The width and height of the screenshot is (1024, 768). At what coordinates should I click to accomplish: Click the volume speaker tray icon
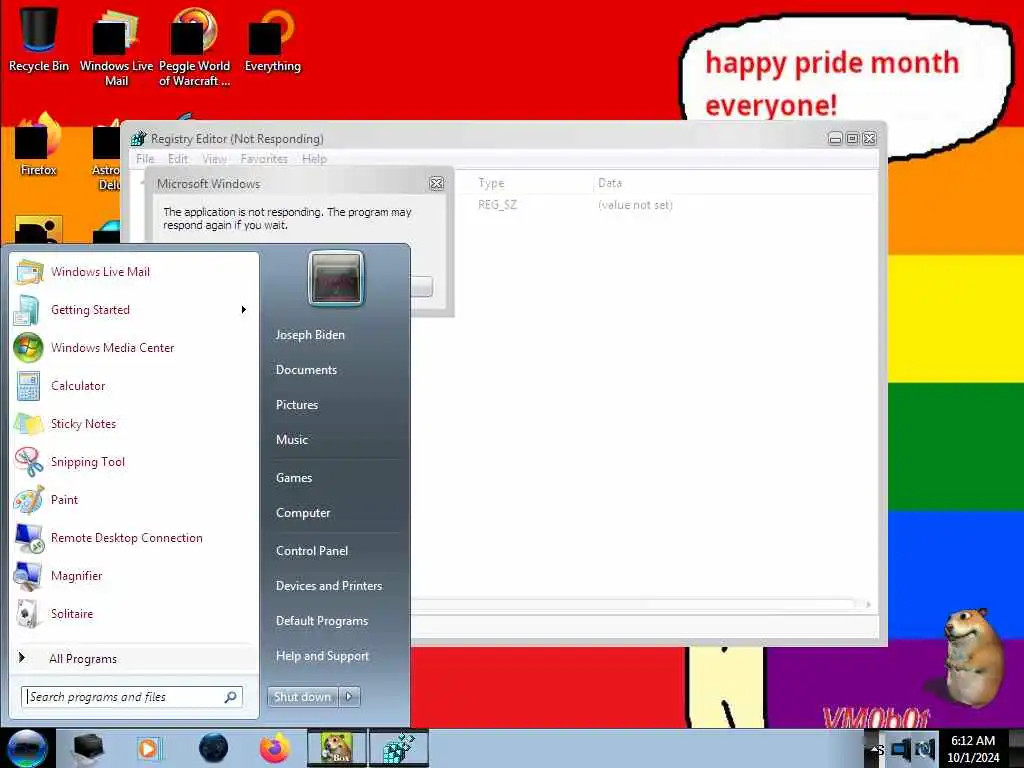pyautogui.click(x=924, y=748)
